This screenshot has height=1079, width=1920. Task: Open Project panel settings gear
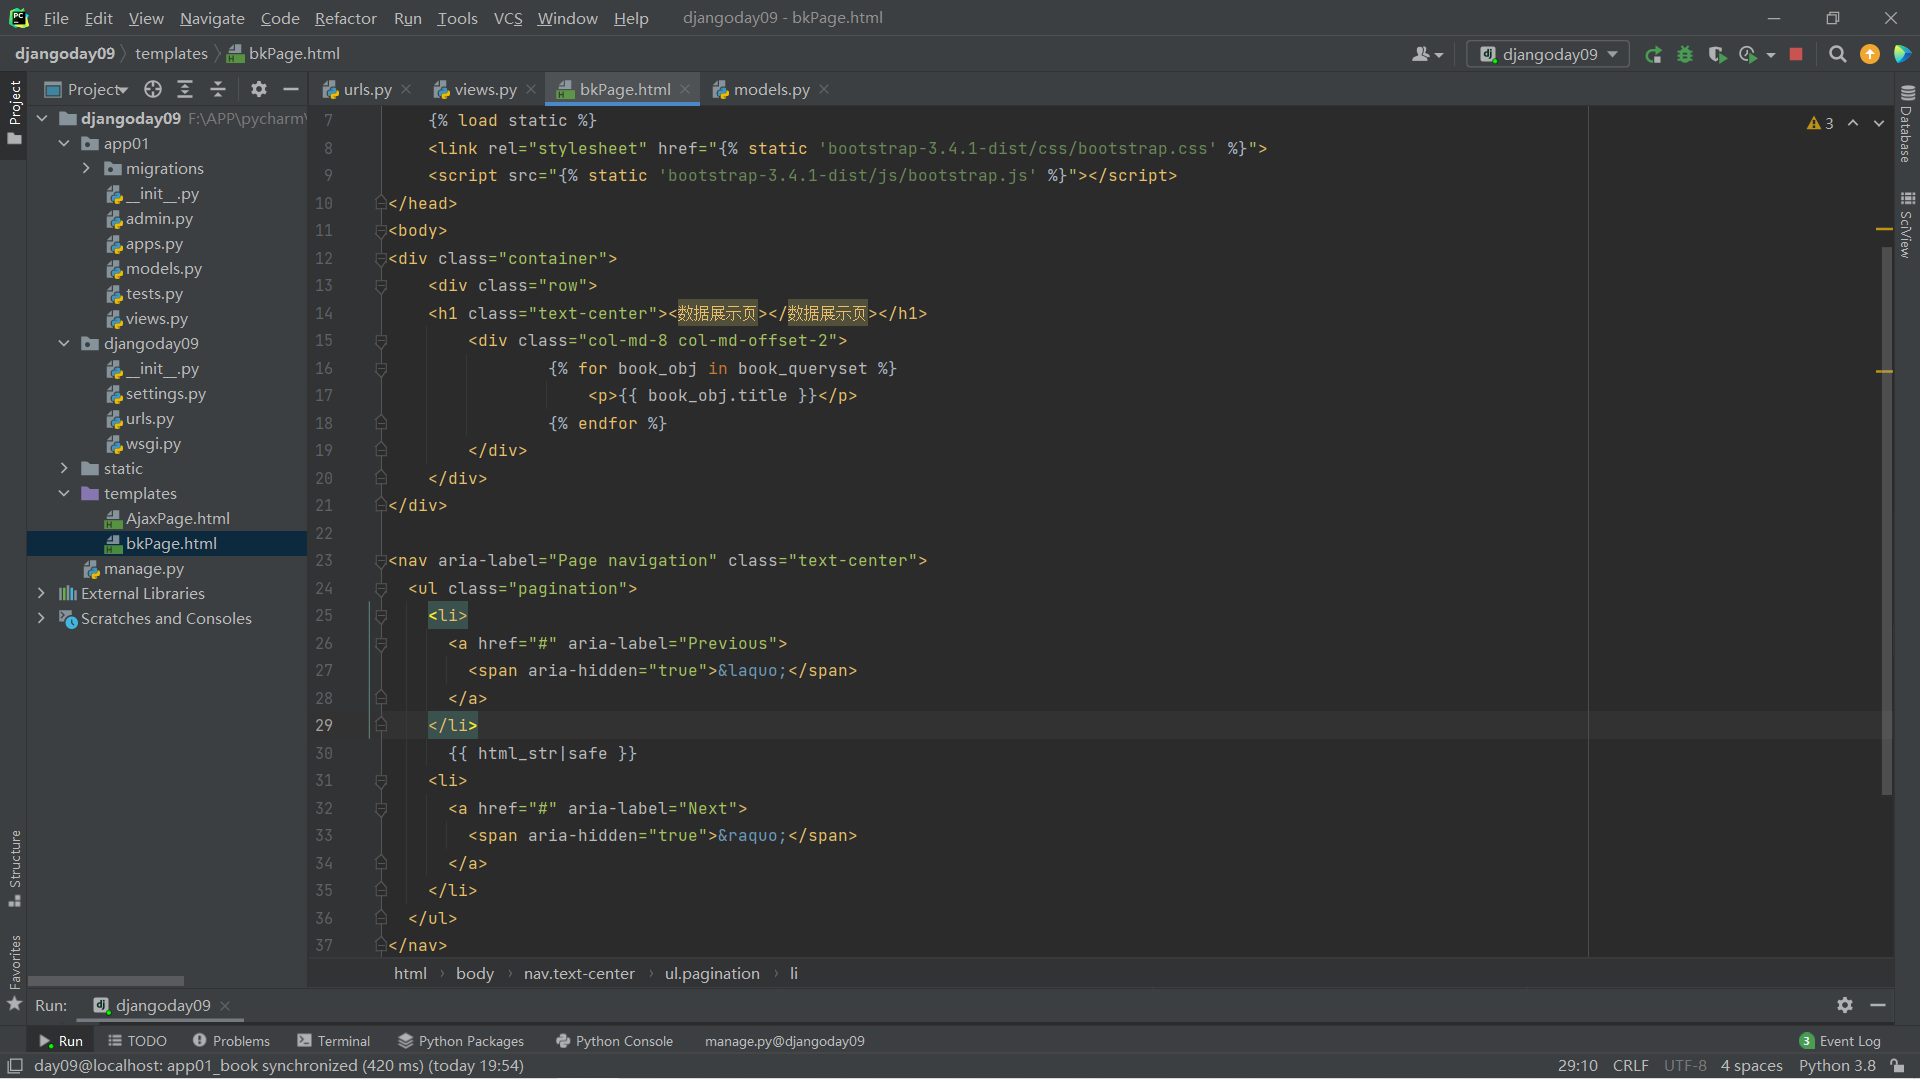point(259,90)
